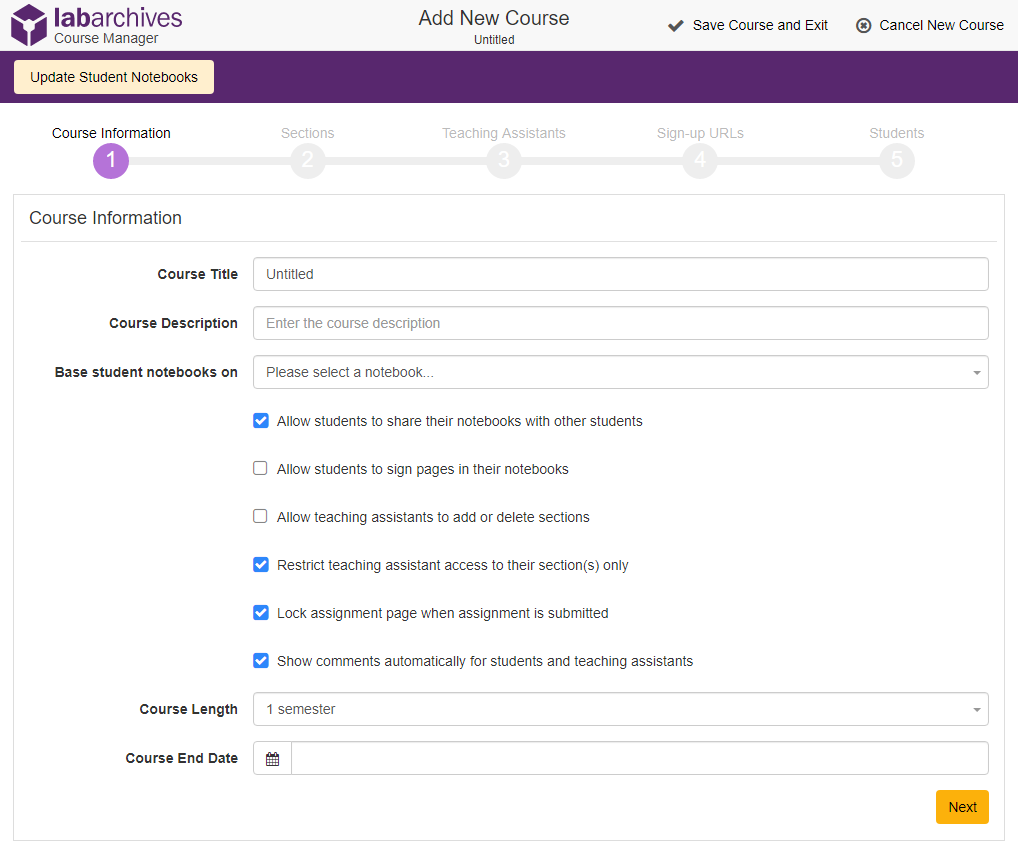Screen dimensions: 1018x851
Task: Enable allowing students to sign pages
Action: pyautogui.click(x=261, y=469)
